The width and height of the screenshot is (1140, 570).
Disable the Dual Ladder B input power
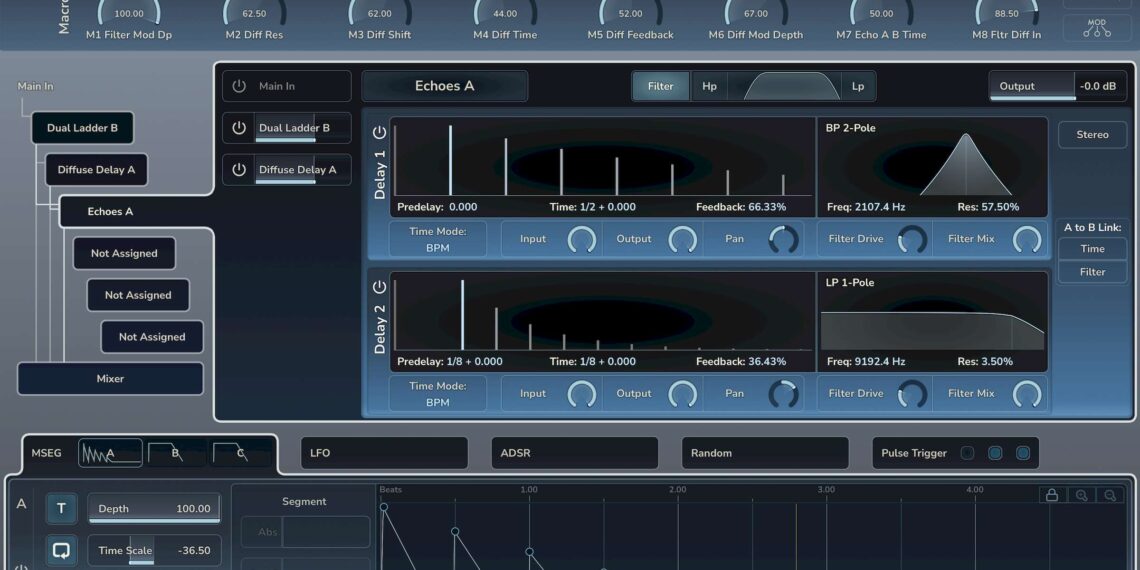(238, 128)
